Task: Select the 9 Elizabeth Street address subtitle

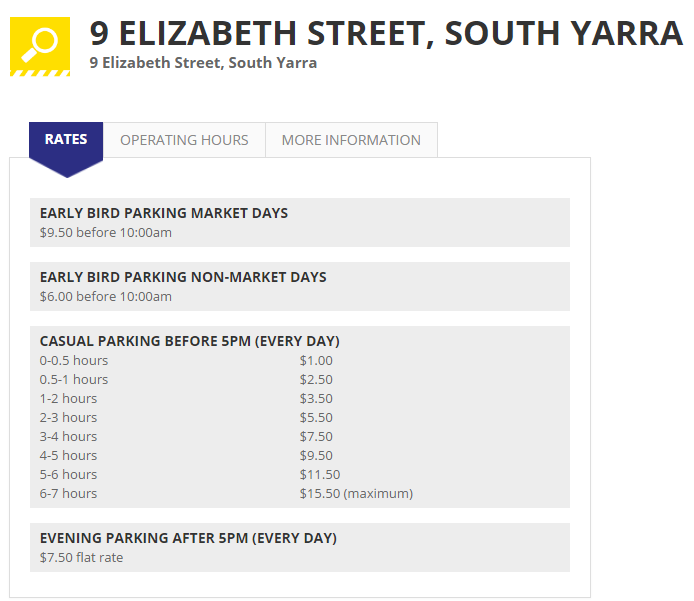Action: 203,63
